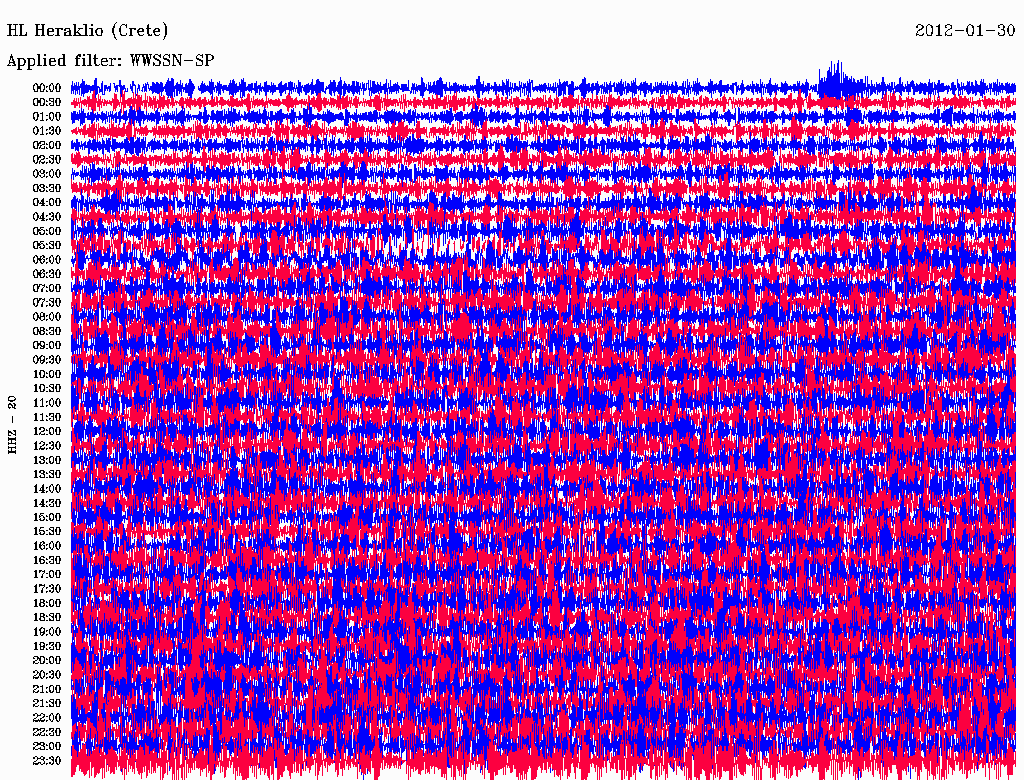Select the 04:30 time row label
Viewport: 1024px width, 780px height.
[47, 216]
